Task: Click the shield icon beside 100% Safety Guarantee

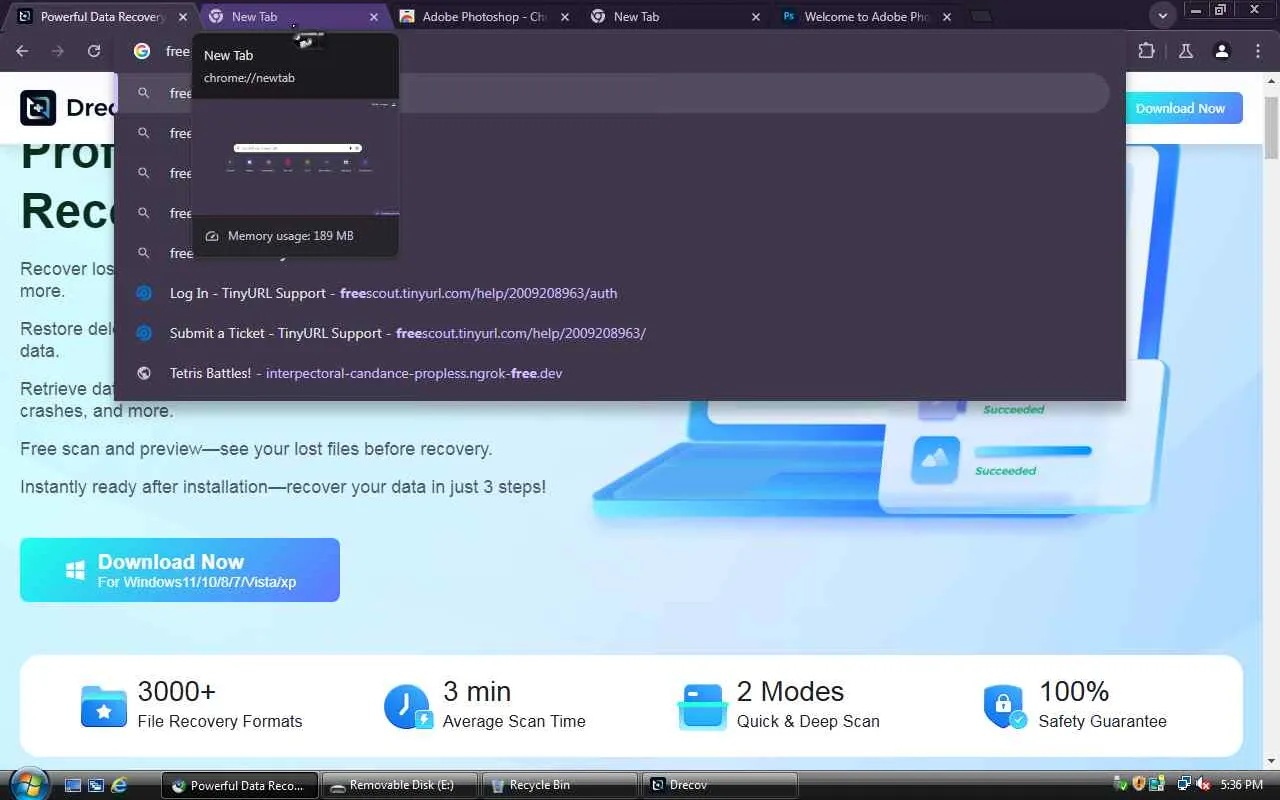Action: (1005, 706)
